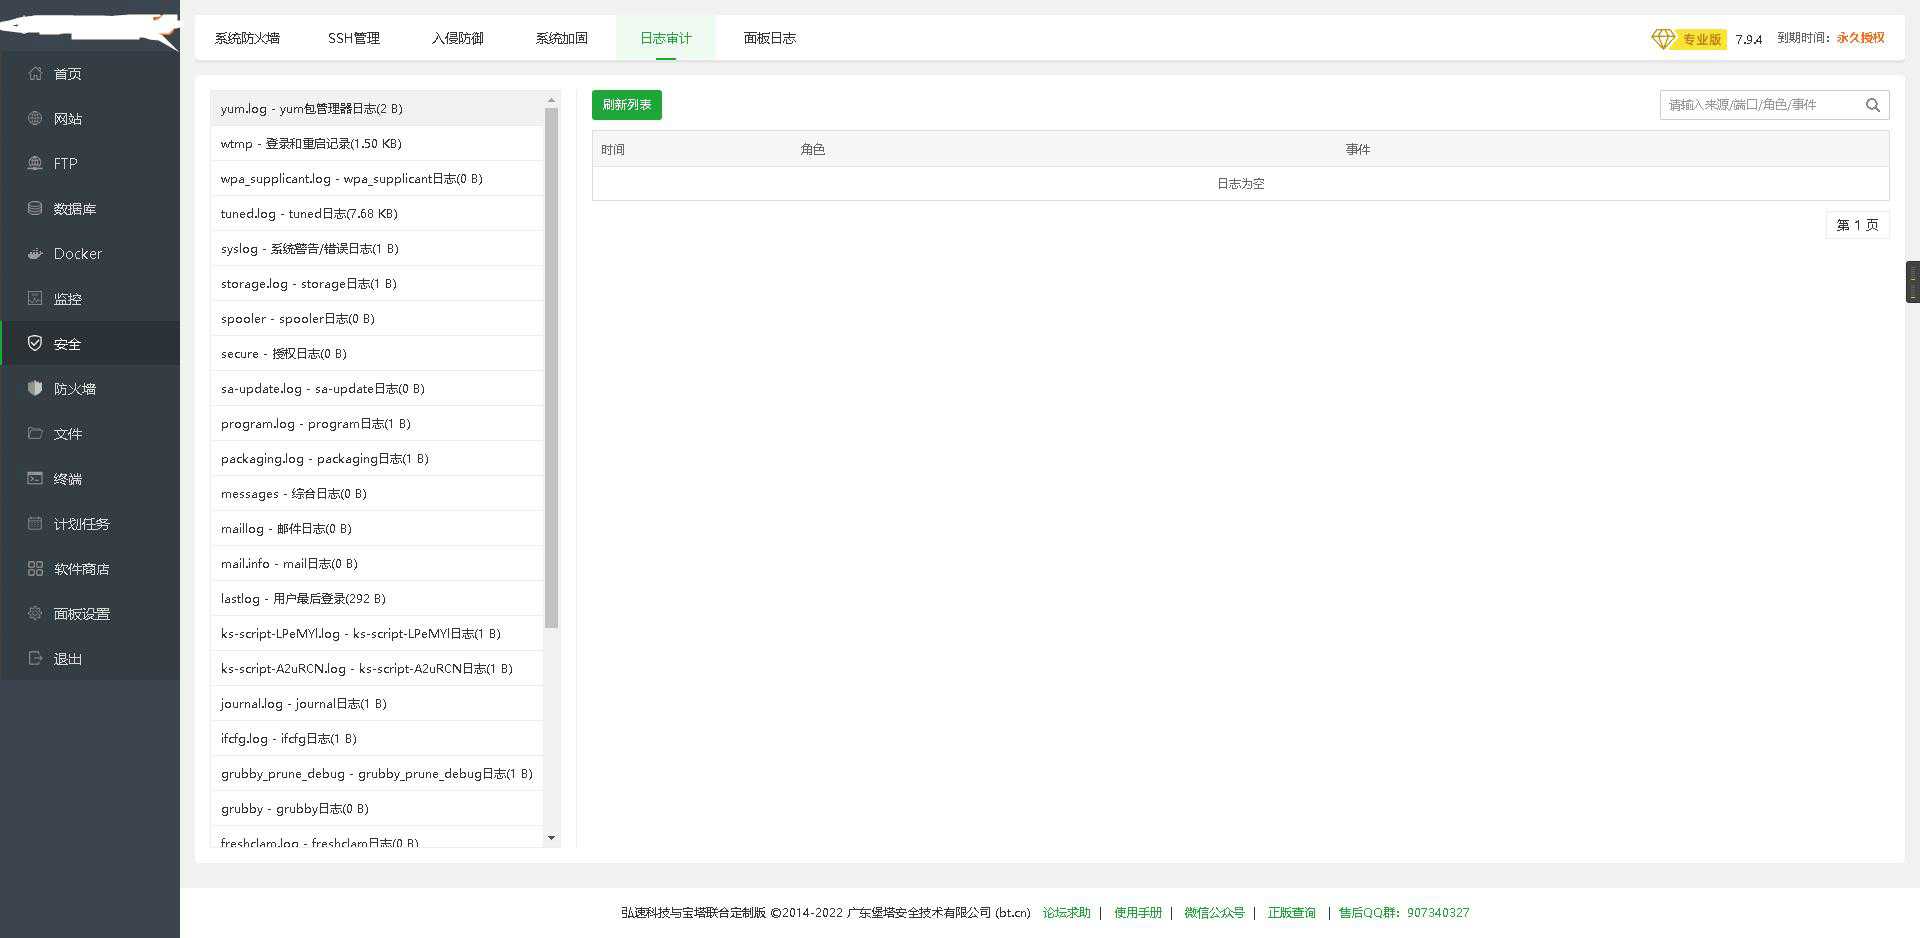Select the lastlog 用户最后登录 entry
Viewport: 1920px width, 938px height.
click(x=377, y=598)
